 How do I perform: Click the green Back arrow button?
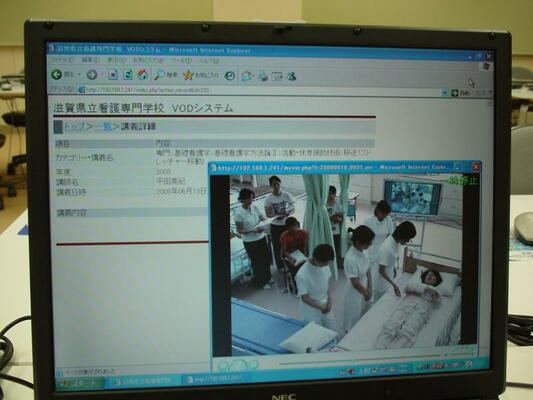[56, 74]
